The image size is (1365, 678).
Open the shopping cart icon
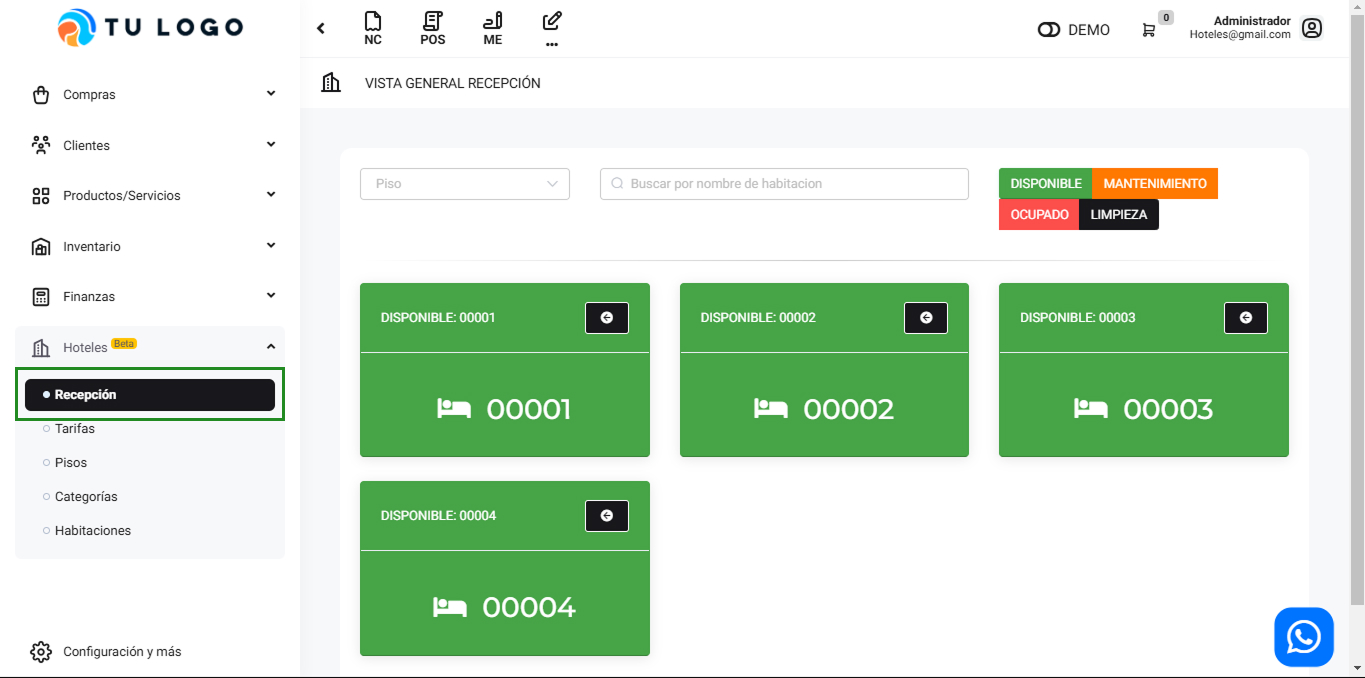(x=1149, y=30)
